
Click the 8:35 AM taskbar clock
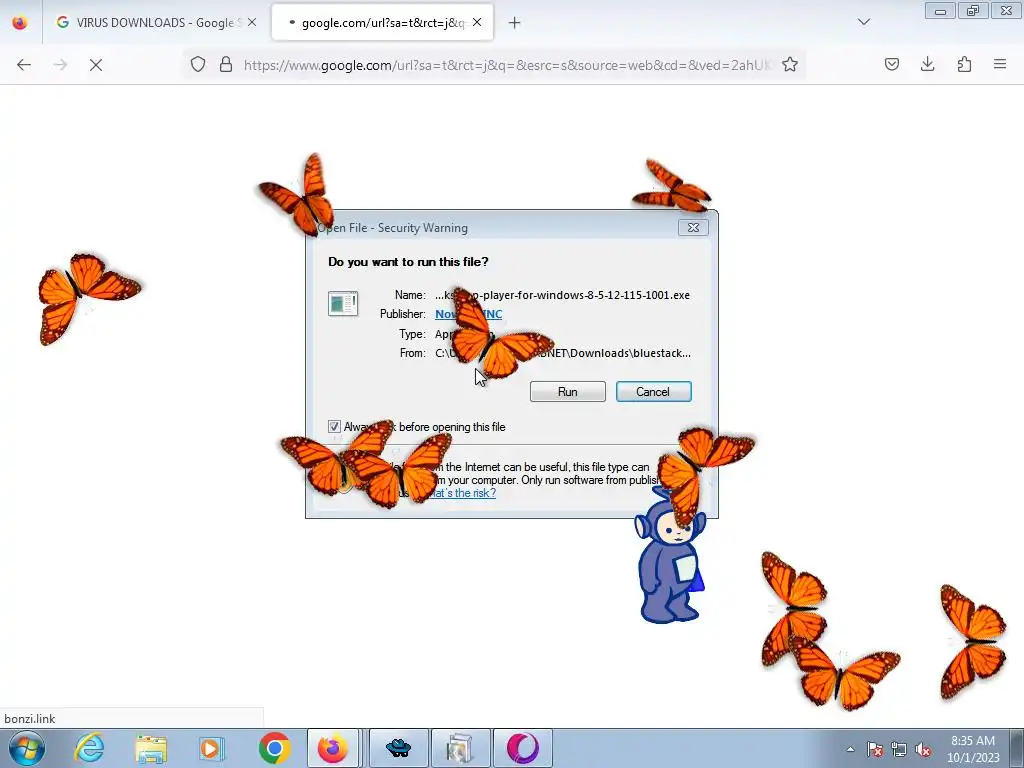[x=973, y=749]
